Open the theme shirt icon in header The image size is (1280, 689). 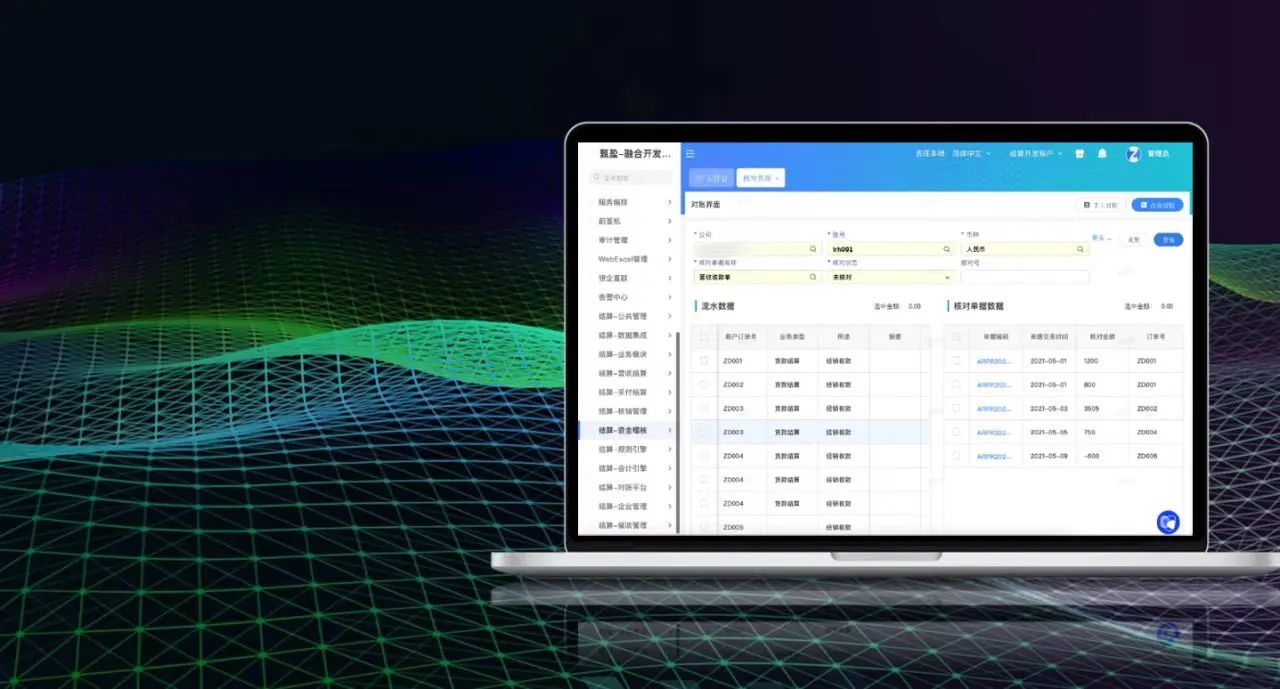tap(1079, 154)
